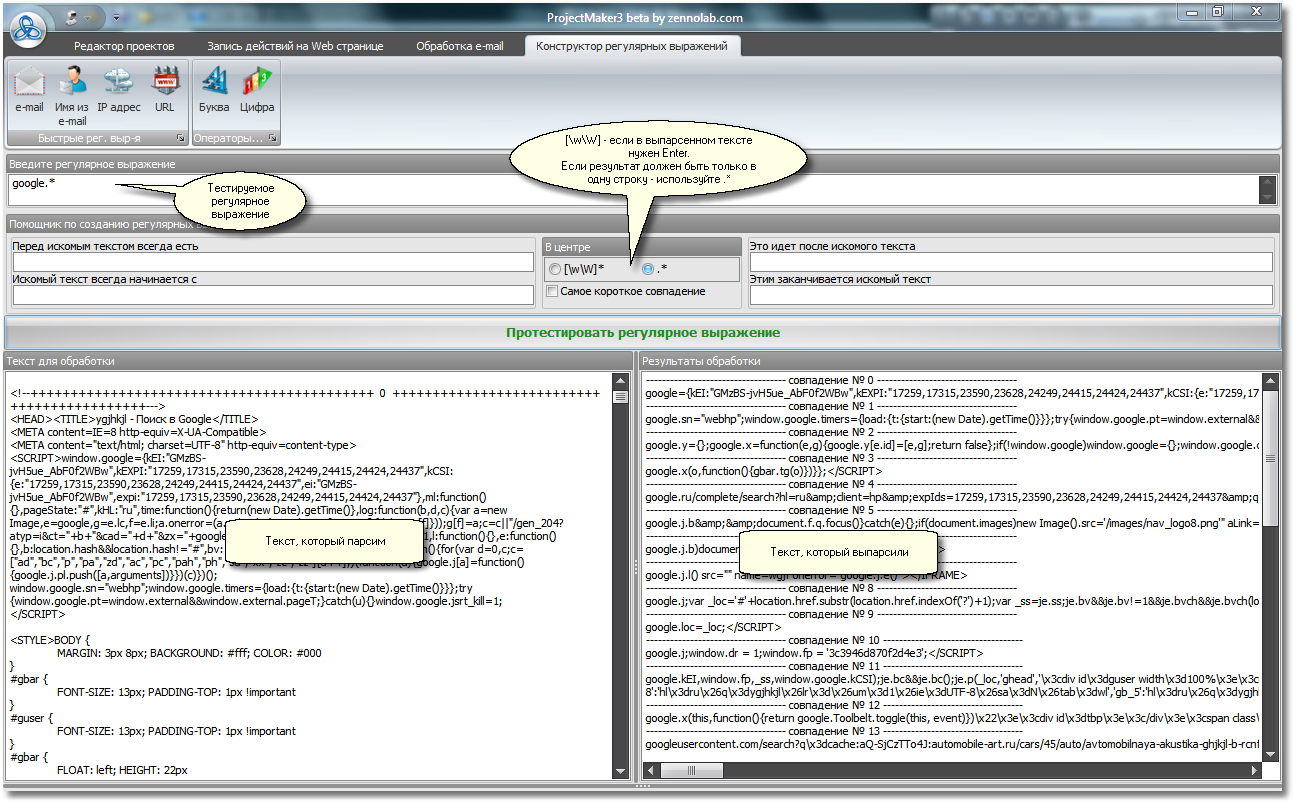Image resolution: width=1295 pixels, height=804 pixels.
Task: Click the e-mail quick regex icon
Action: [29, 89]
